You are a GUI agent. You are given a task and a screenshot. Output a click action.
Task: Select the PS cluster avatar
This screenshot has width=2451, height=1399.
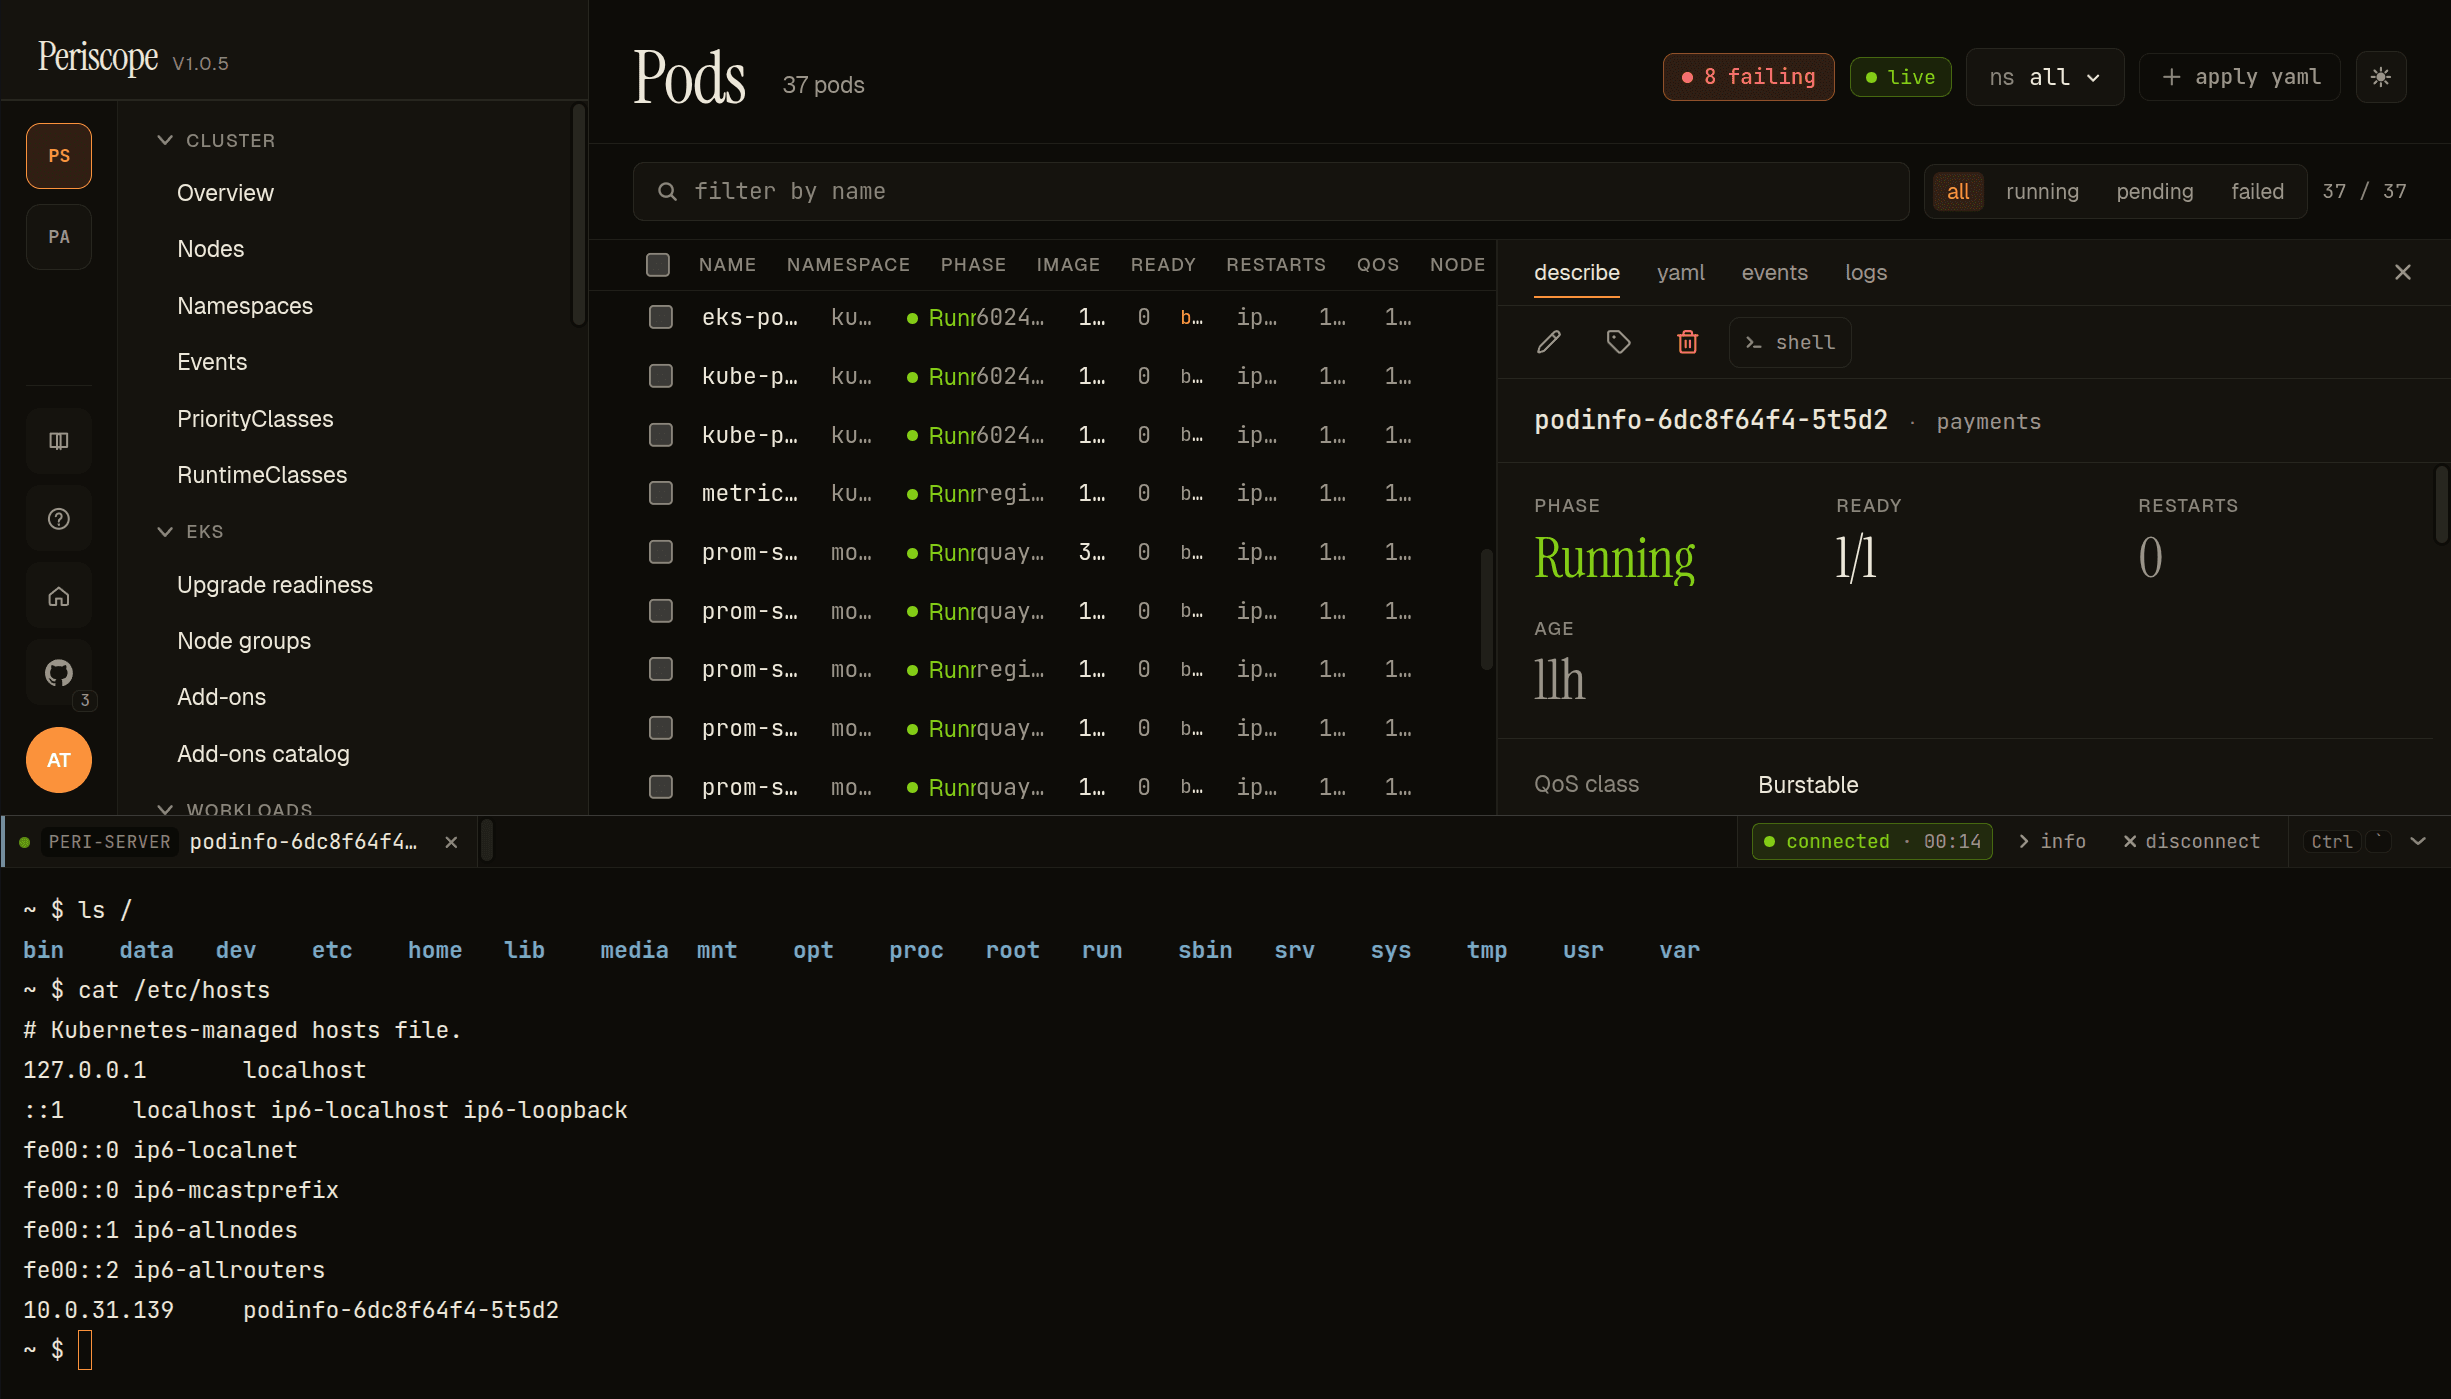pos(59,156)
